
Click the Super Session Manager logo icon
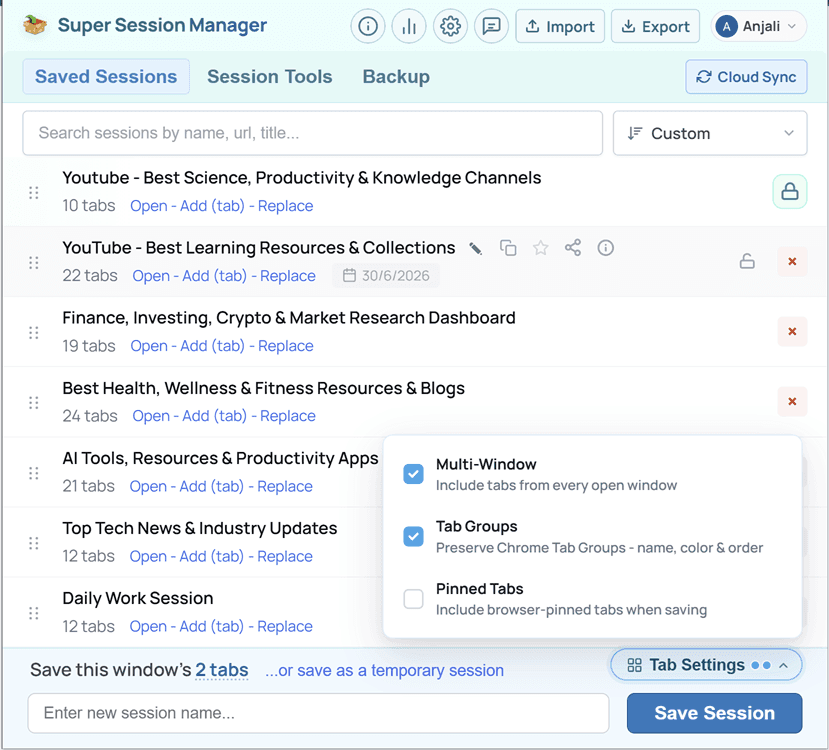click(35, 25)
